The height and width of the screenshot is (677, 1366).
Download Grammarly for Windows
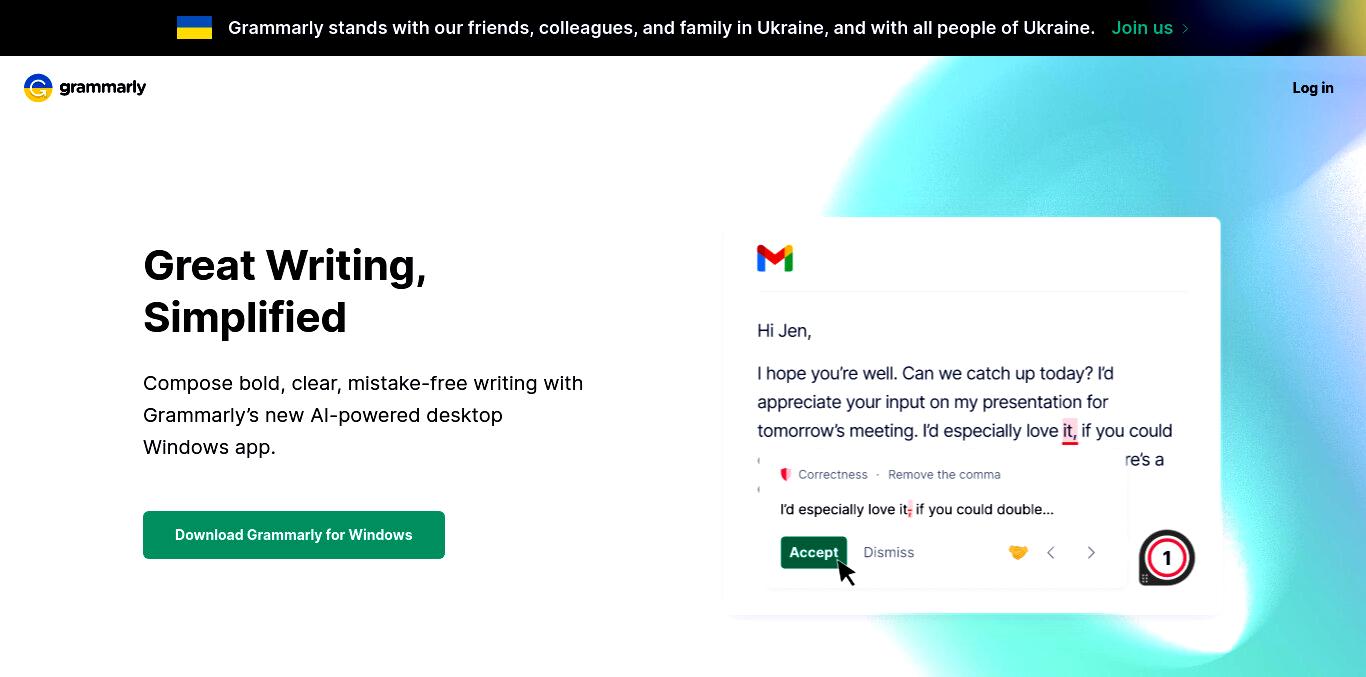click(x=294, y=535)
